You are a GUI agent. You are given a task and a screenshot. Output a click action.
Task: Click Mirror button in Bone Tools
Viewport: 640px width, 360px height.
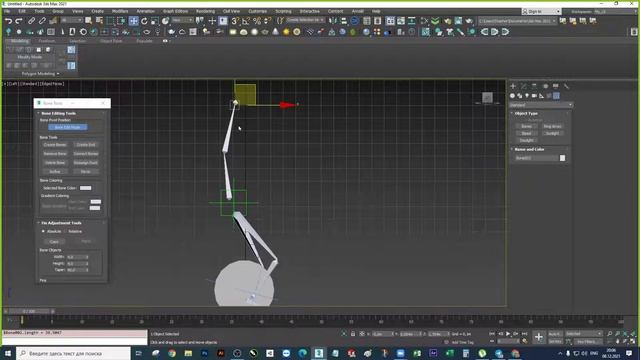[x=86, y=172]
